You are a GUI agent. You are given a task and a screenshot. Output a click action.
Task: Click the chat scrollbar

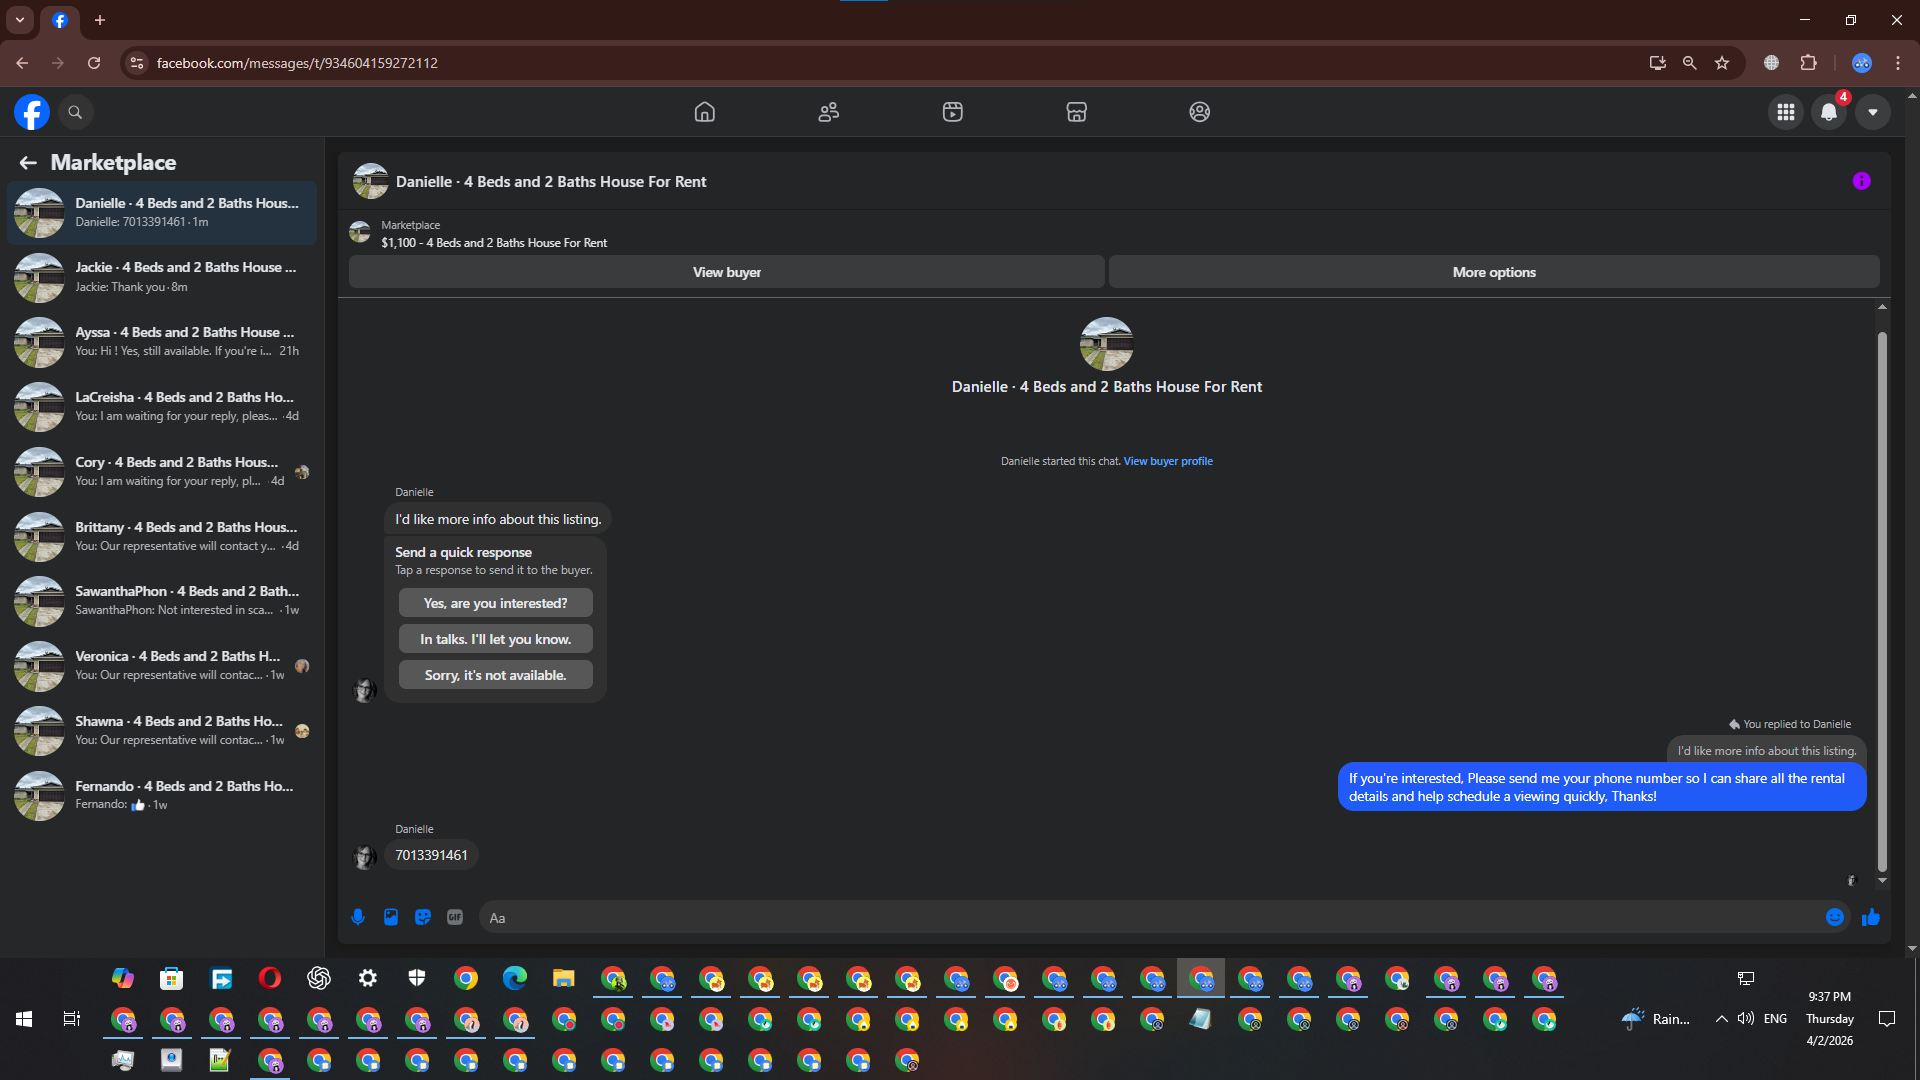coord(1882,600)
